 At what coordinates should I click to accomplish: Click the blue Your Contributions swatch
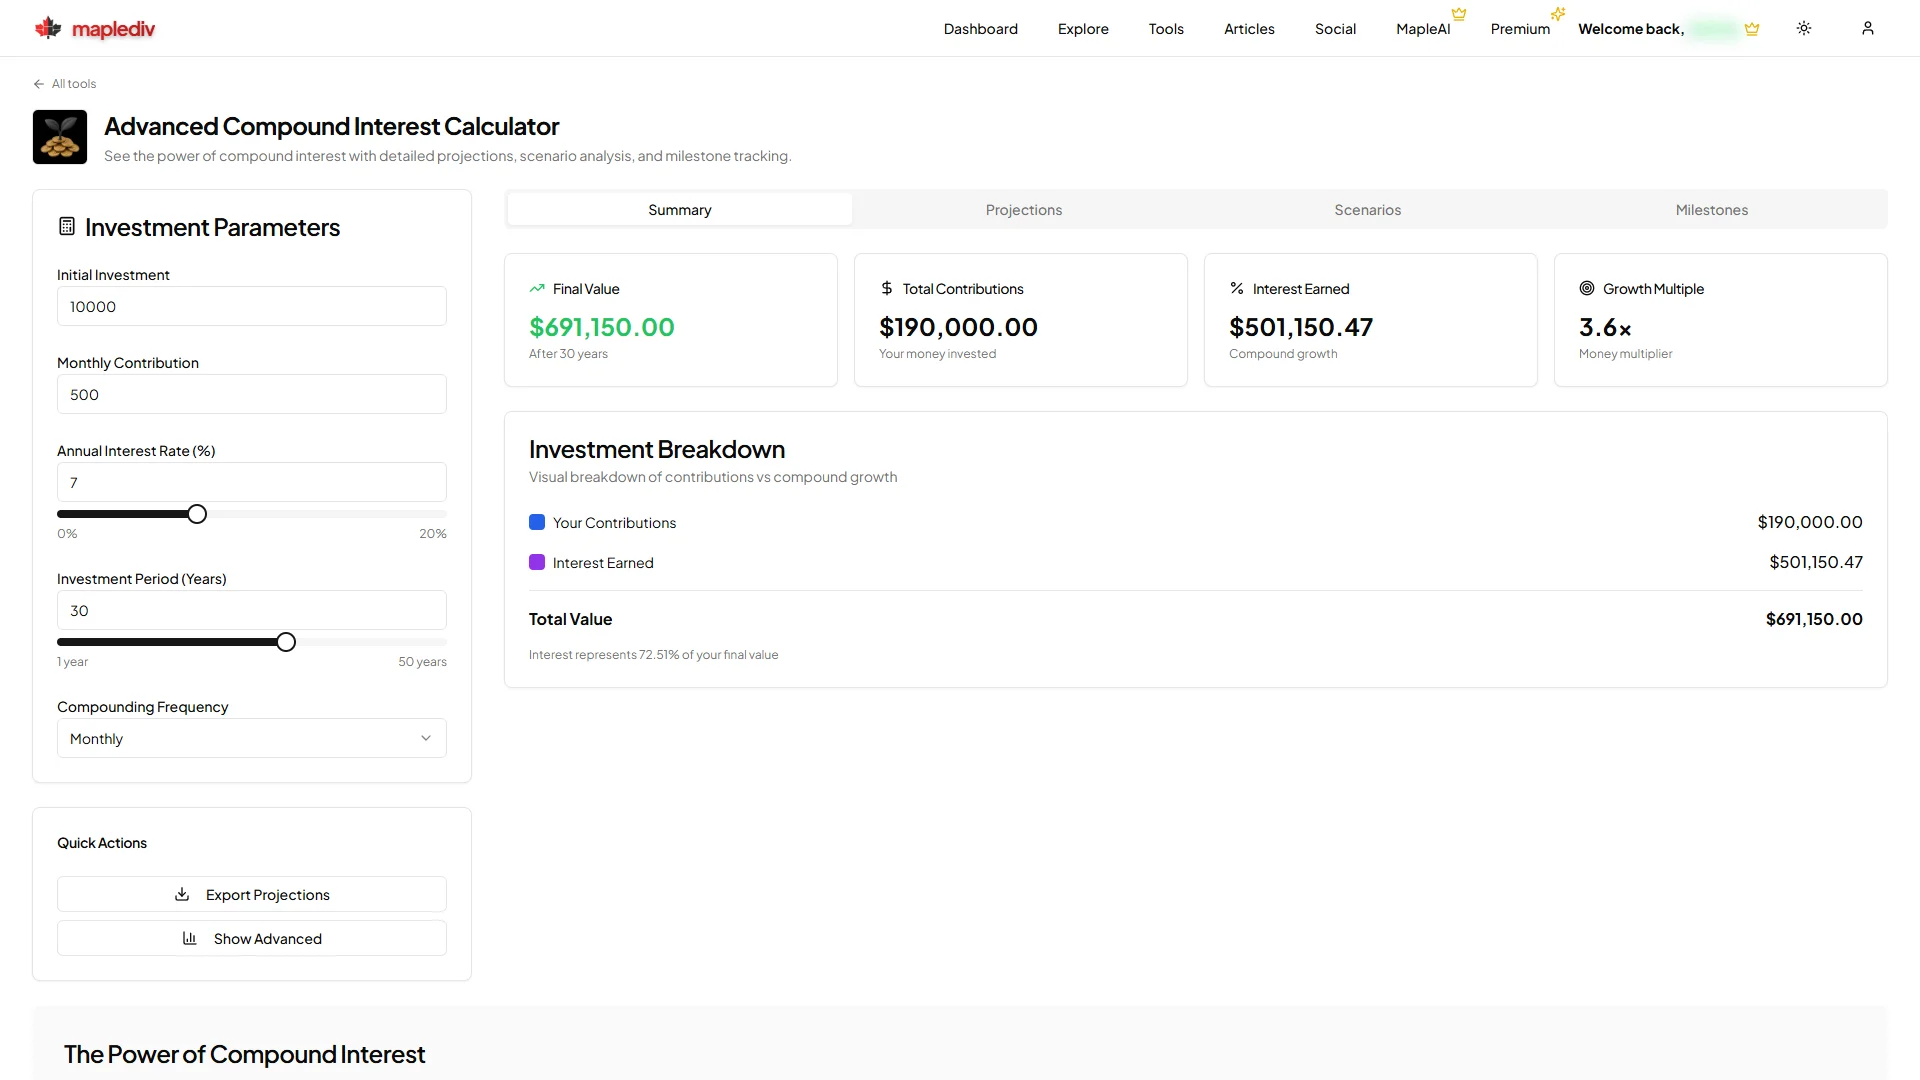[x=537, y=522]
